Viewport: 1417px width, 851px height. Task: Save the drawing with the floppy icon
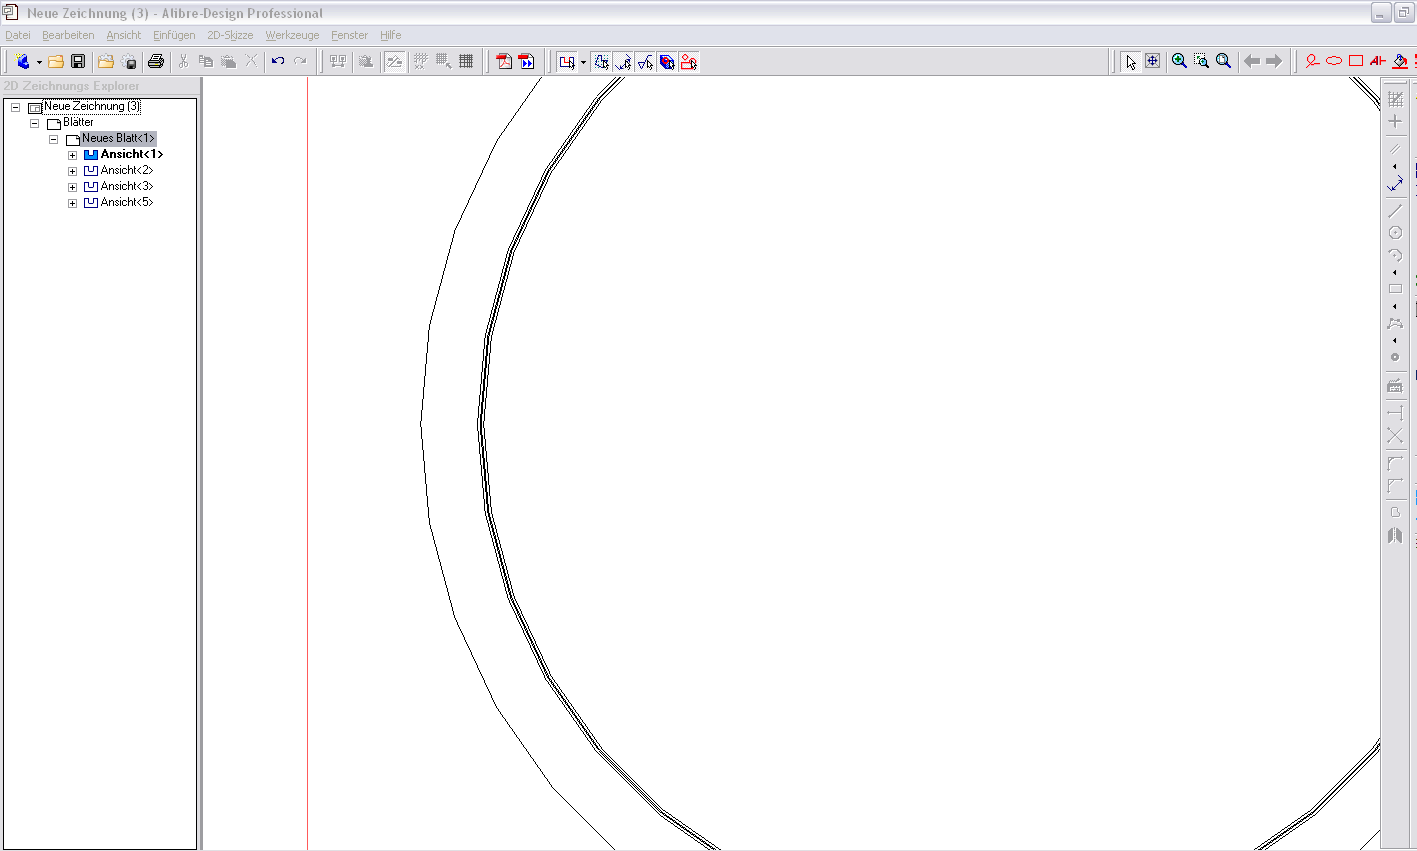coord(78,61)
